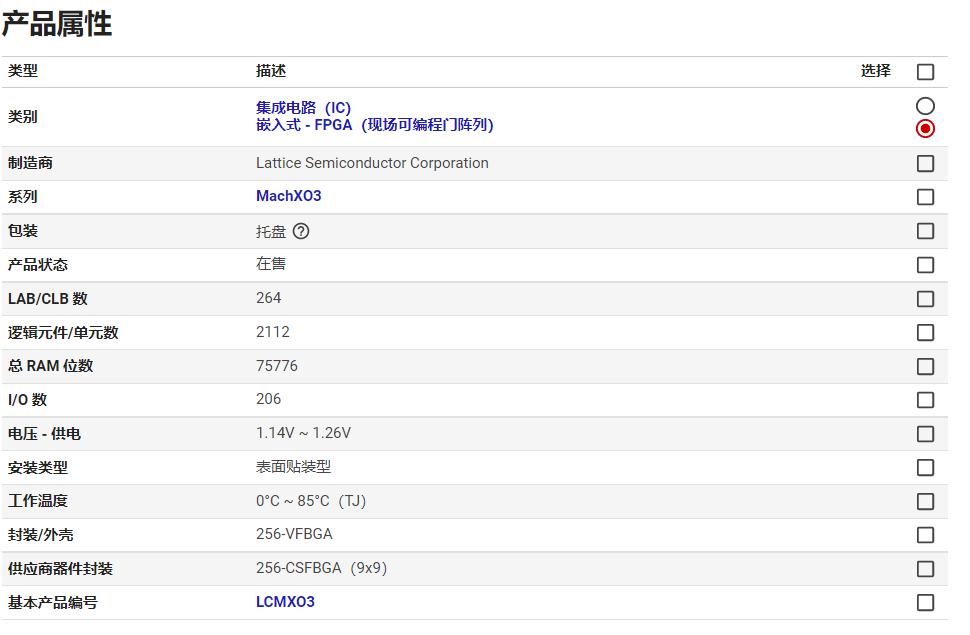Image resolution: width=970 pixels, height=635 pixels.
Task: Open the 集成电路（IC）category link
Action: (303, 108)
